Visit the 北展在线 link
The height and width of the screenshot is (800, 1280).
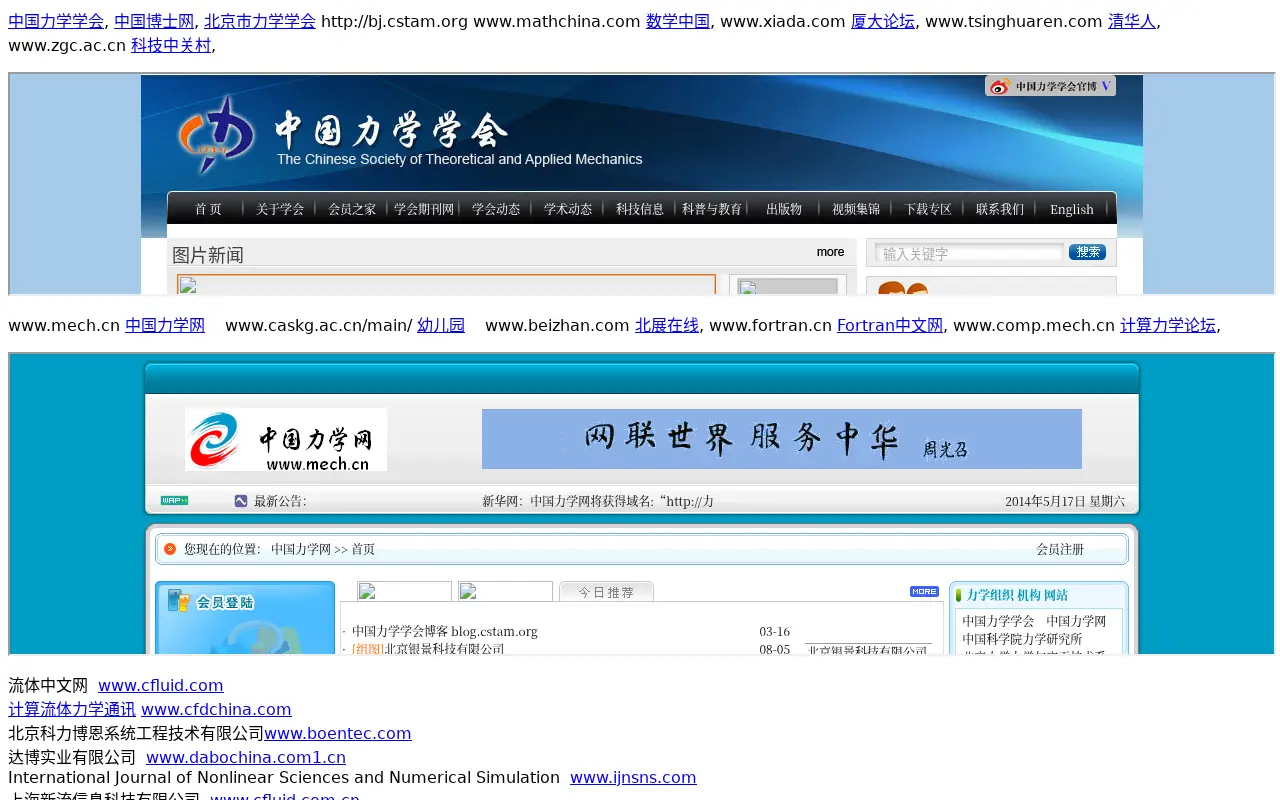667,325
